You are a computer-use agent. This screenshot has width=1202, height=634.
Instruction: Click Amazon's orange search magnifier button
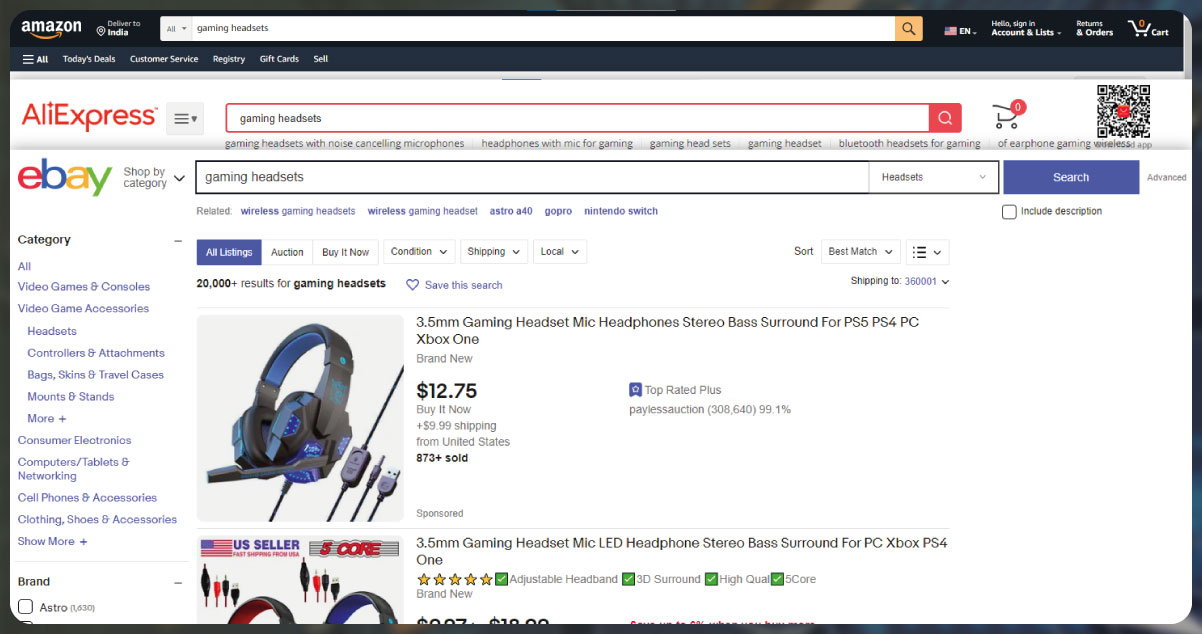[x=908, y=29]
